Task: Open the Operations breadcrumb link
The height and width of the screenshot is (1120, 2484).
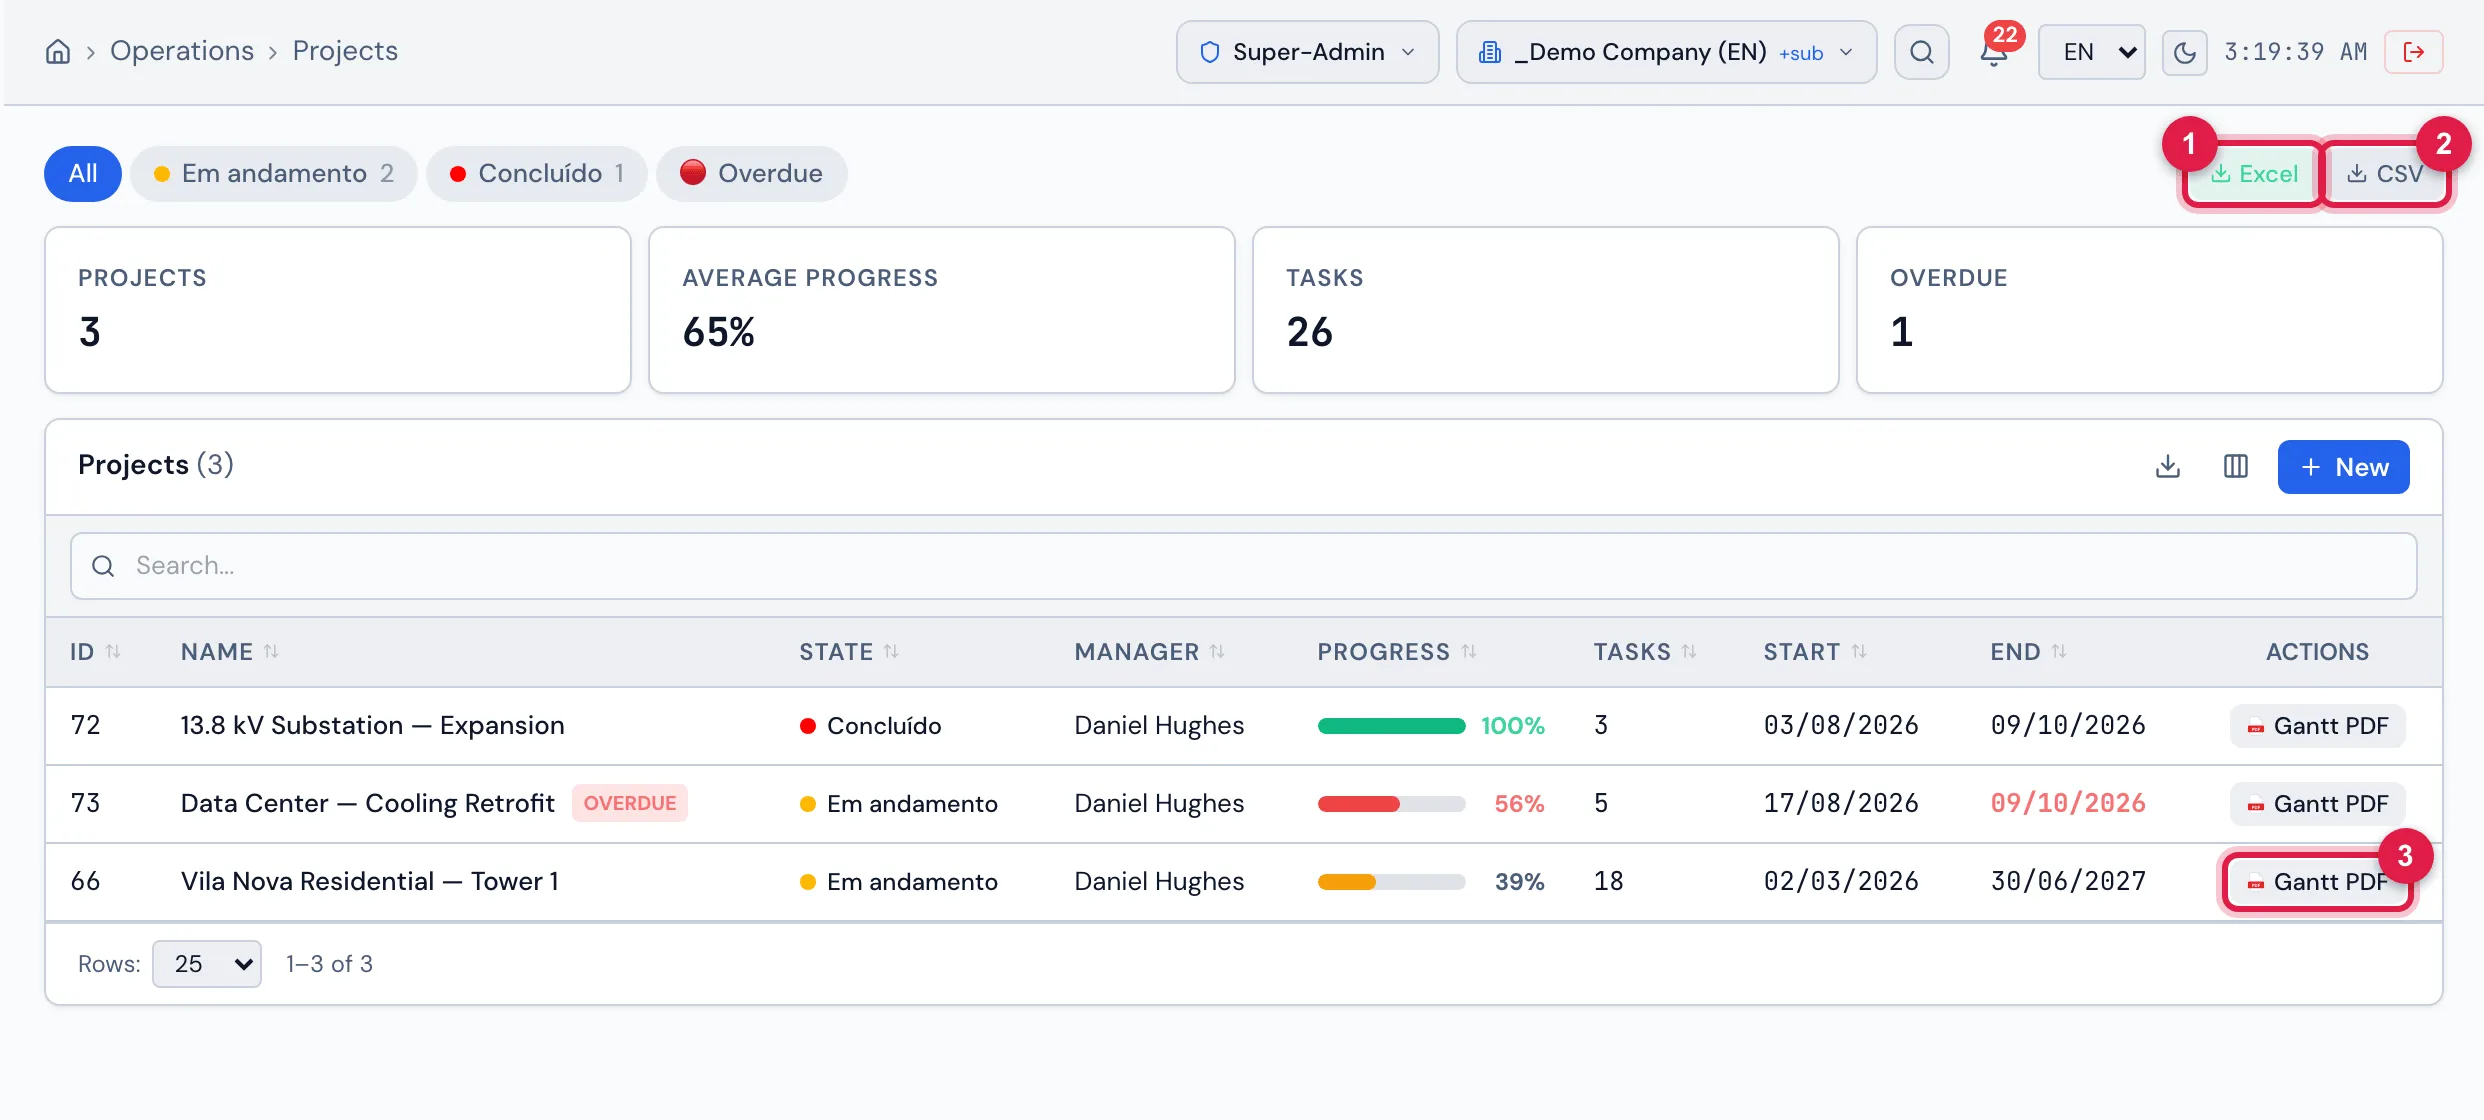Action: coord(182,51)
